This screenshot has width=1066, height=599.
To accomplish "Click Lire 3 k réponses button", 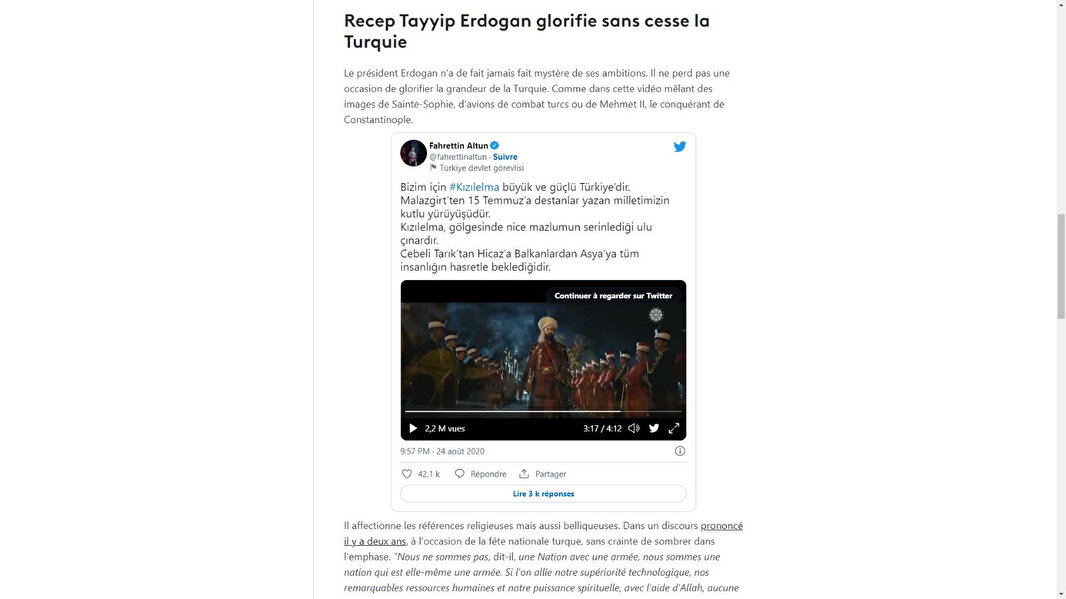I will 543,494.
